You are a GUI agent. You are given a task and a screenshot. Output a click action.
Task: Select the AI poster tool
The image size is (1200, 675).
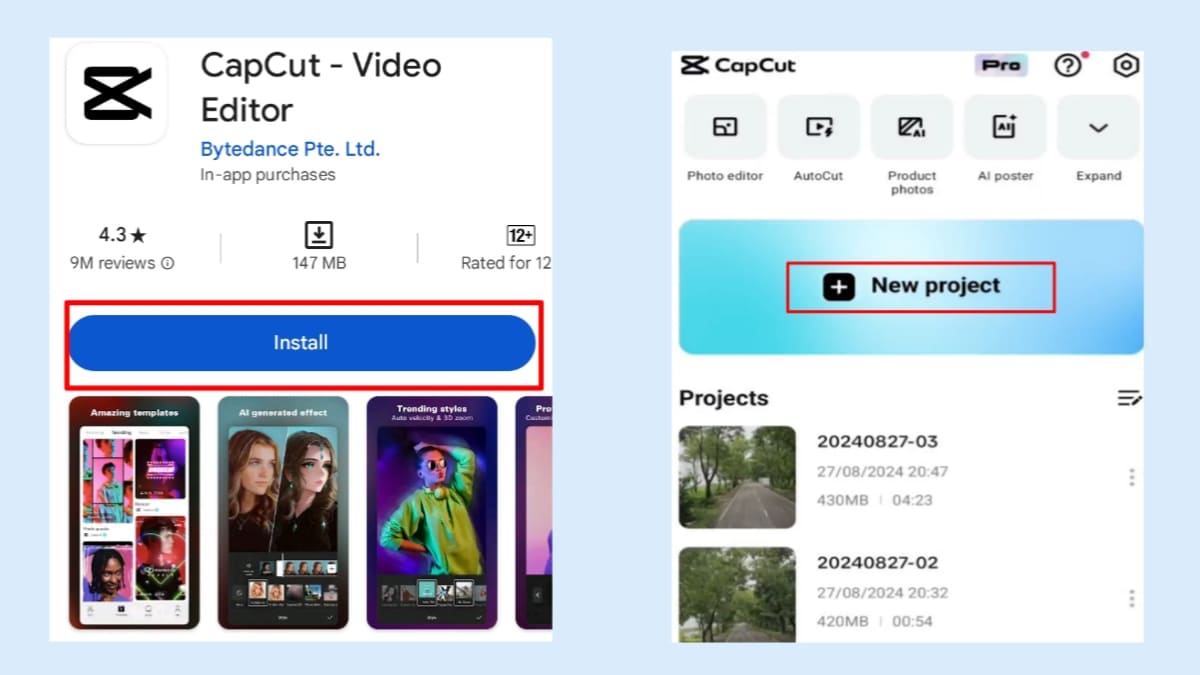(1004, 128)
